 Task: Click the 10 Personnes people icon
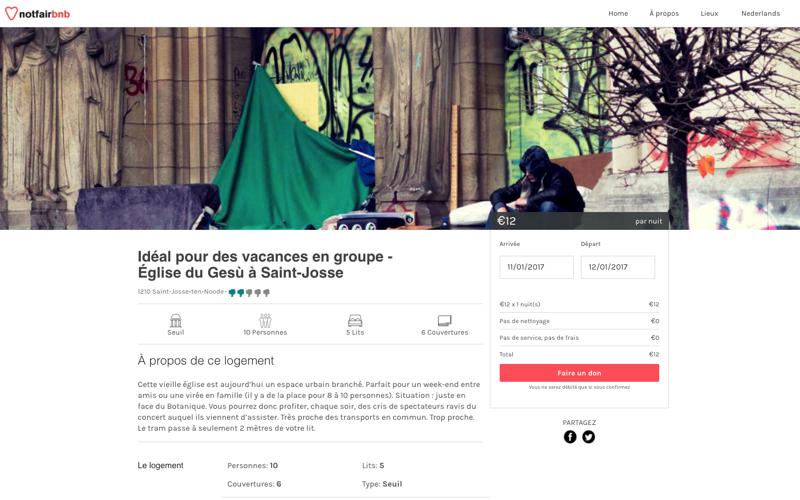pyautogui.click(x=265, y=320)
